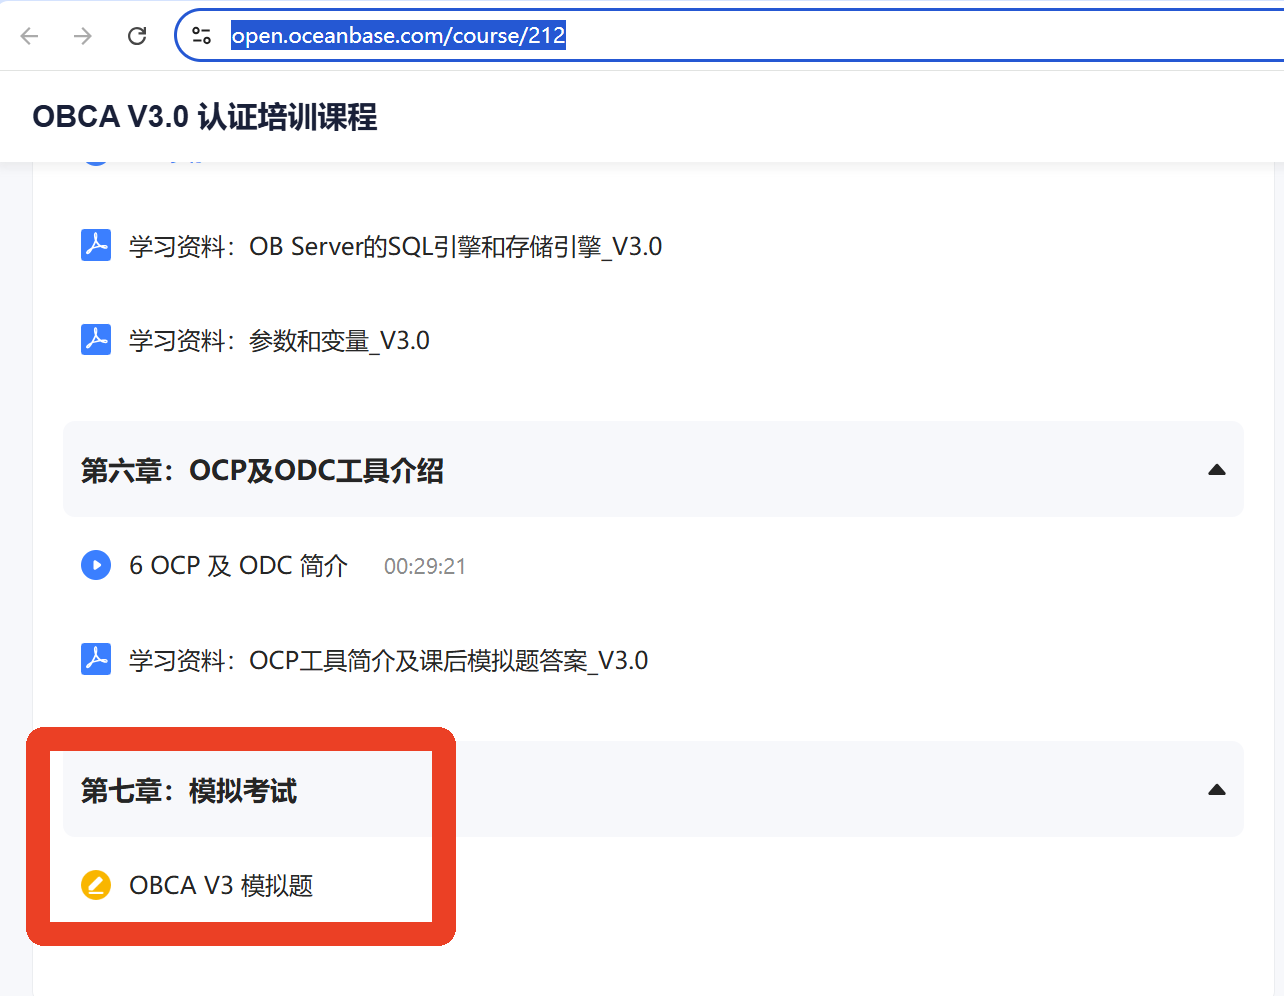Open site info icon in address bar
1284x996 pixels.
tap(201, 36)
